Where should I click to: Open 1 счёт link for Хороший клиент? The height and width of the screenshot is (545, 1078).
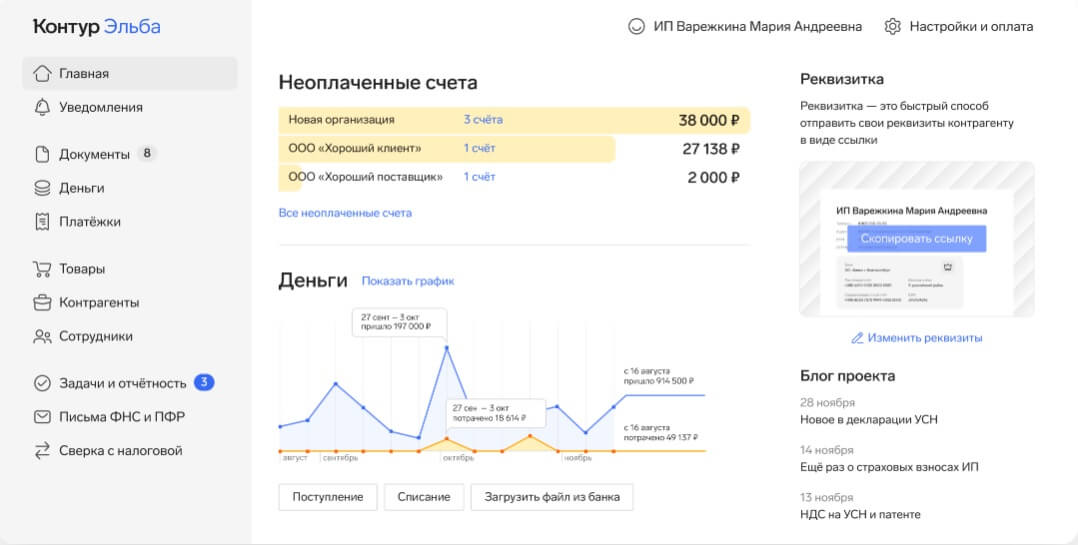tap(479, 148)
